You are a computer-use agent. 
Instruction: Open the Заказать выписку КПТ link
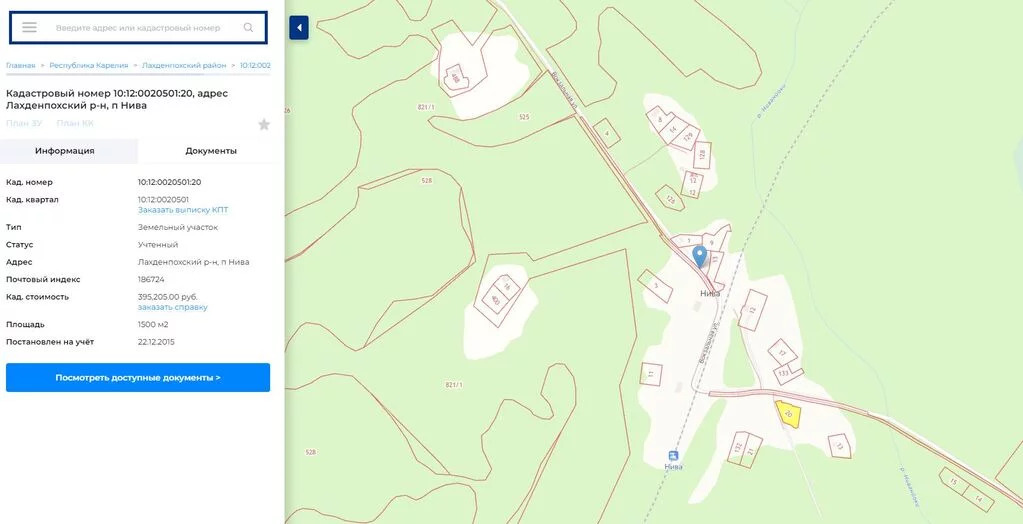click(x=183, y=210)
